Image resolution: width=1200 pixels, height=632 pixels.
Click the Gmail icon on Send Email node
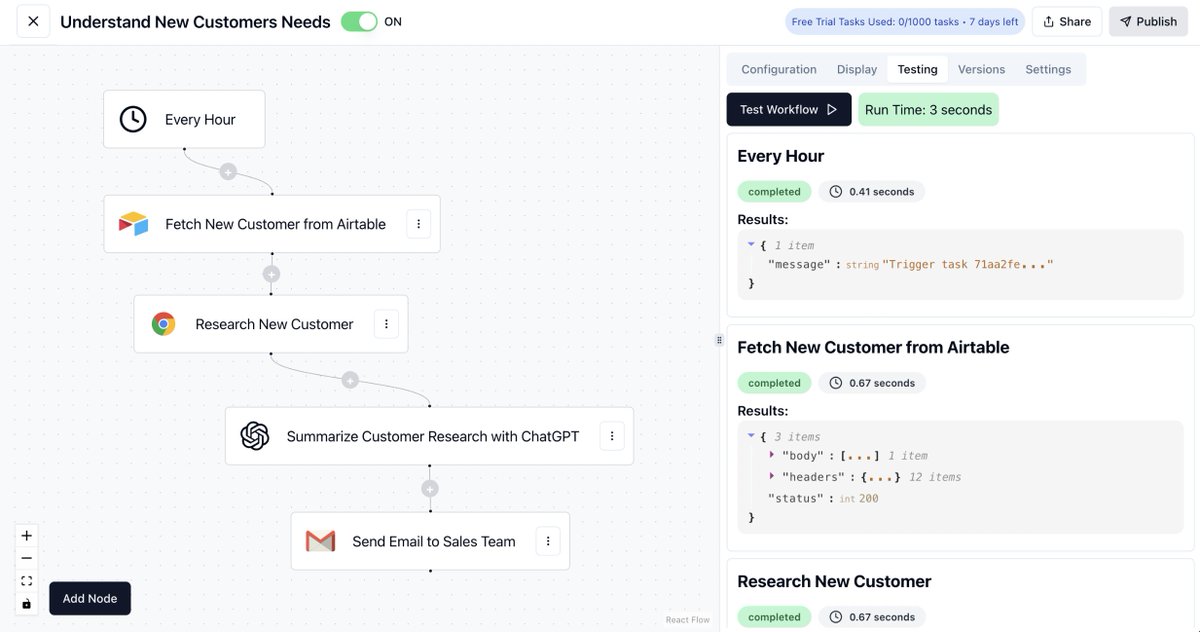[x=320, y=541]
